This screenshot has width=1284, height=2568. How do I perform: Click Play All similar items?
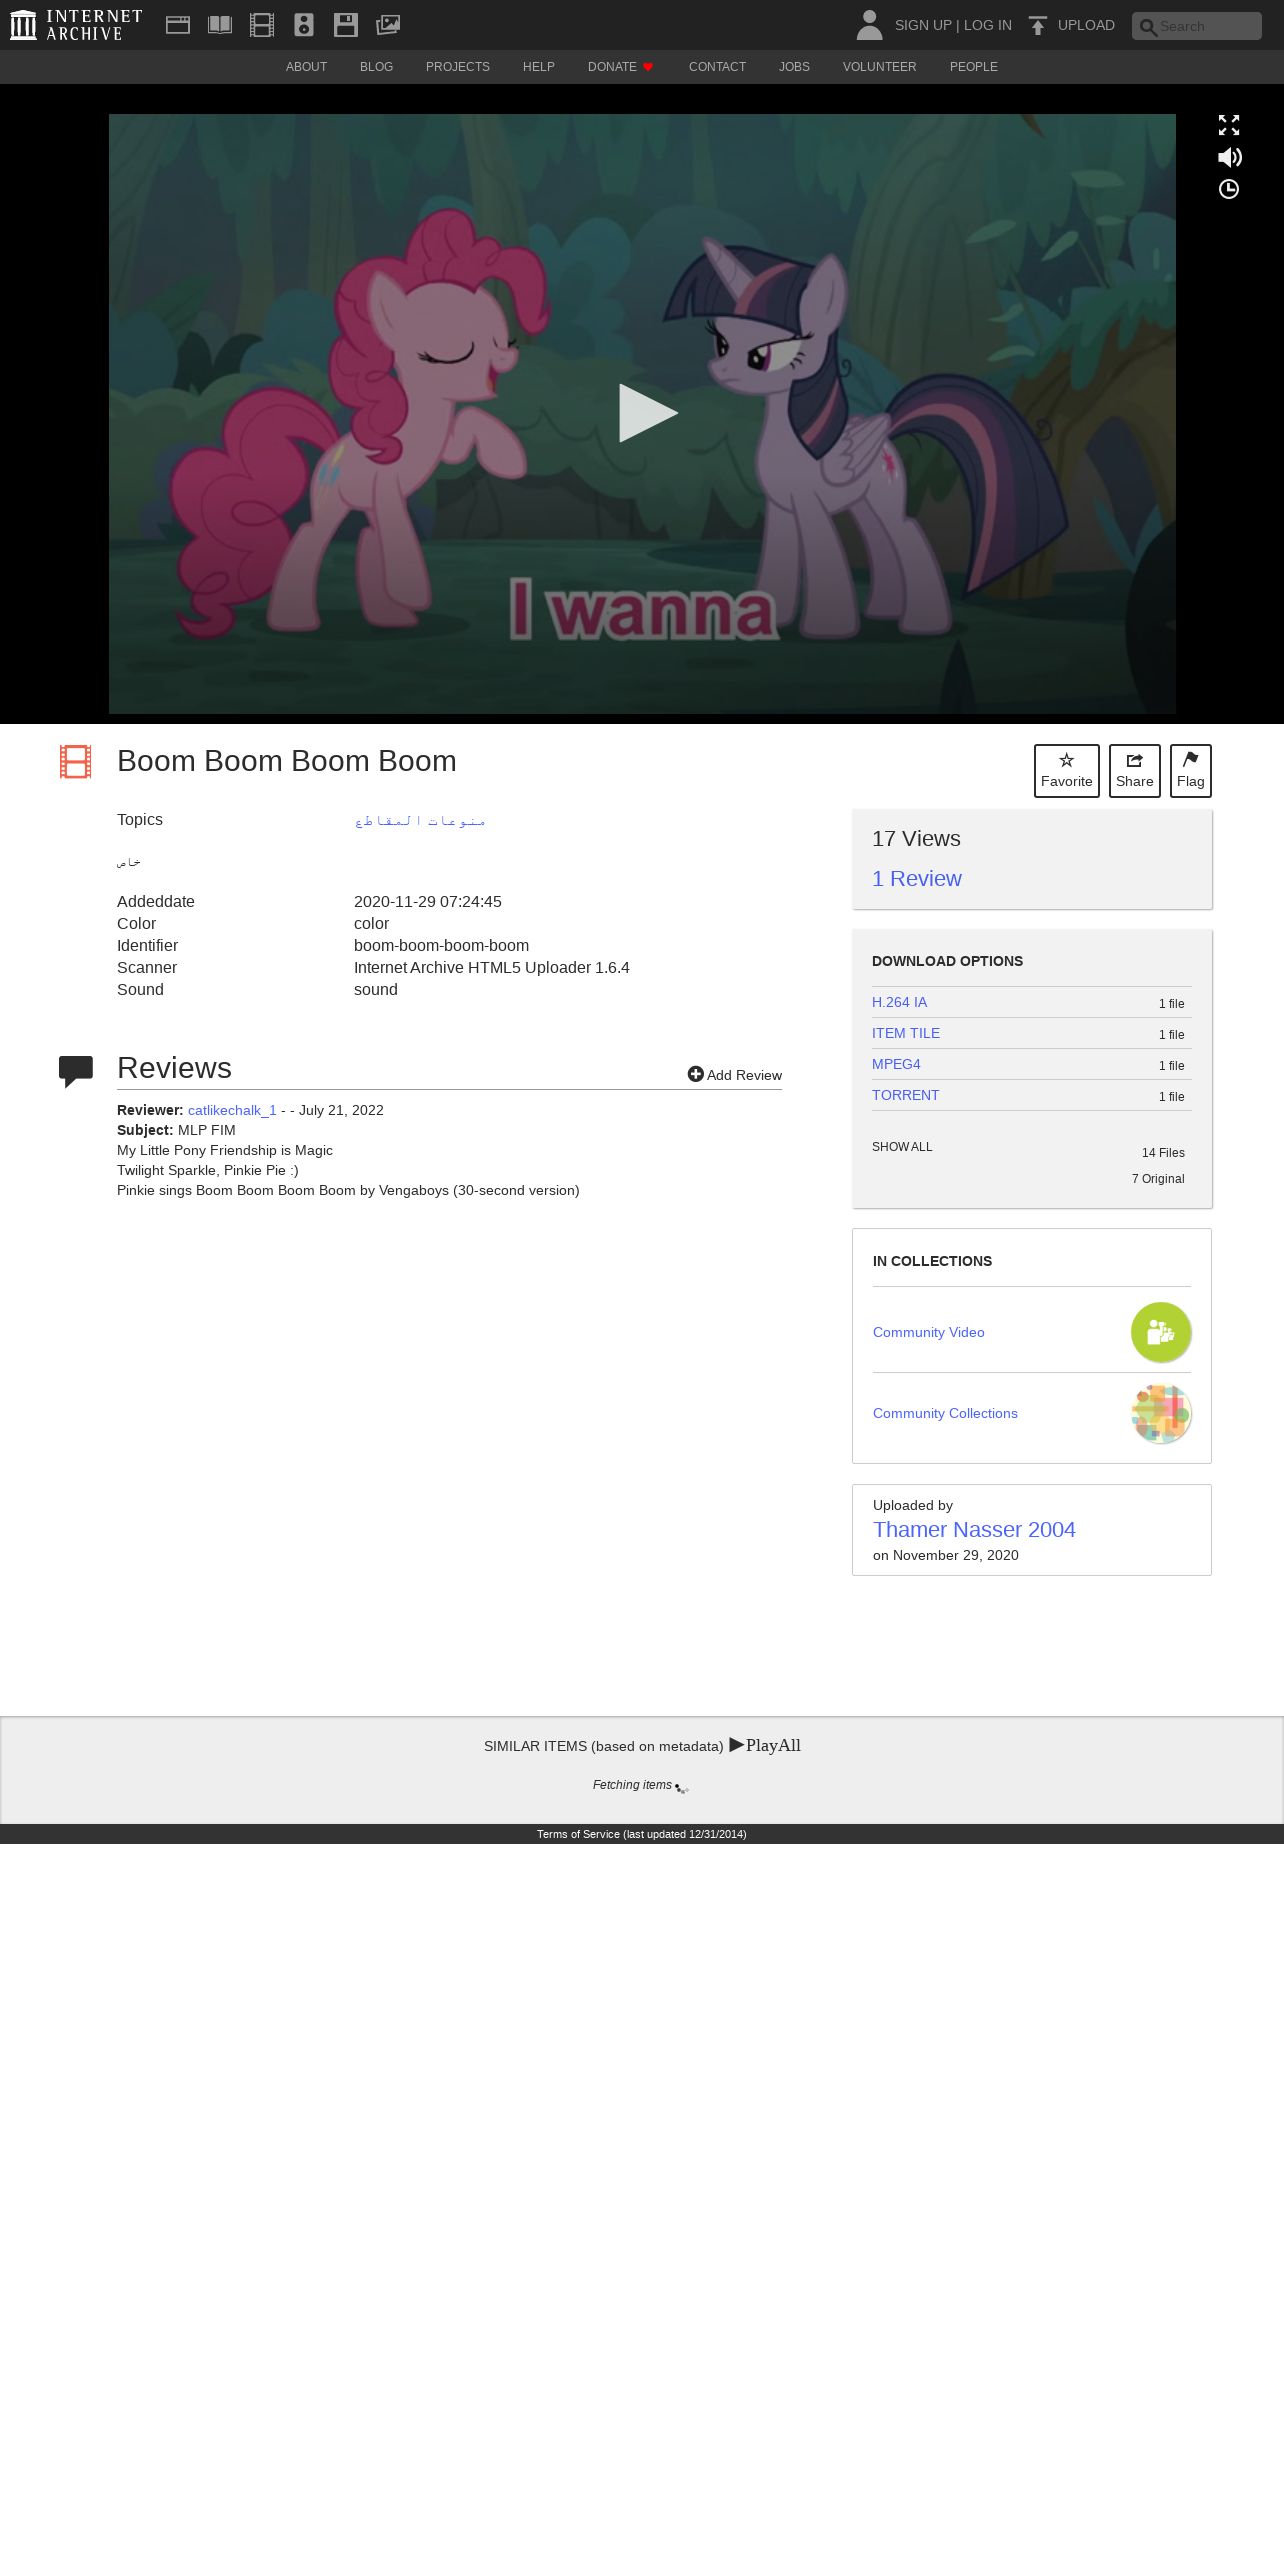pos(765,1745)
